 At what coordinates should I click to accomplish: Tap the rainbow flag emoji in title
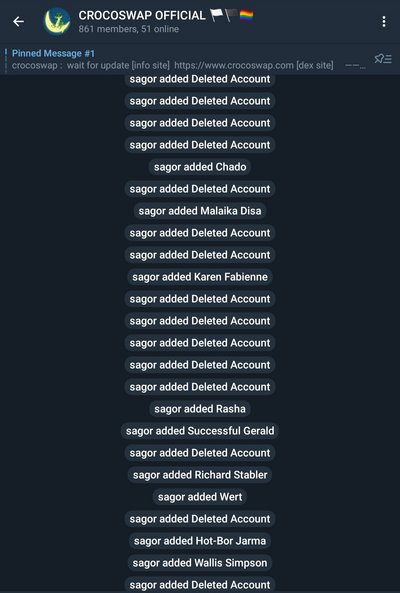click(246, 16)
